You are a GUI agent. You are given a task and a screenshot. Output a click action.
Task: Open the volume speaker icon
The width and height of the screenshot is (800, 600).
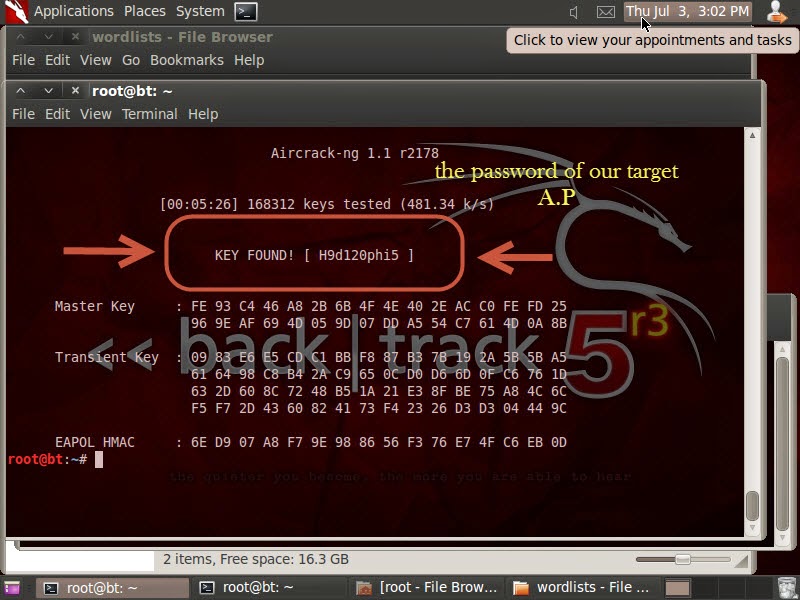pyautogui.click(x=574, y=12)
